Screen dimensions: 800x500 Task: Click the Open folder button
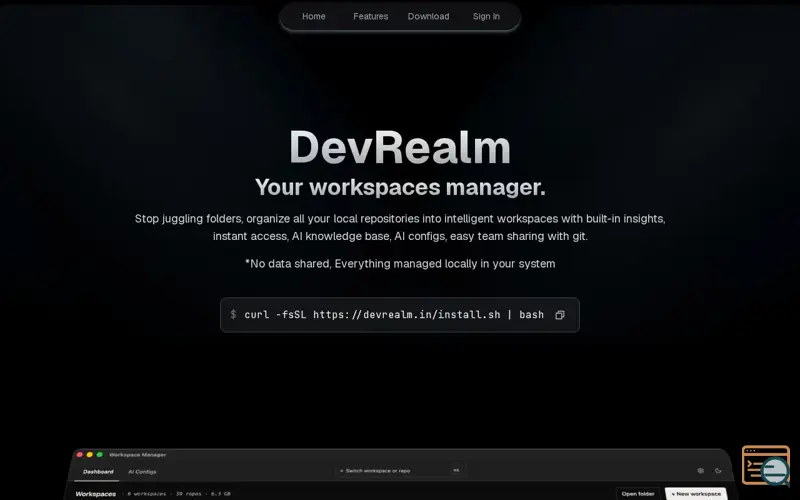[x=638, y=494]
